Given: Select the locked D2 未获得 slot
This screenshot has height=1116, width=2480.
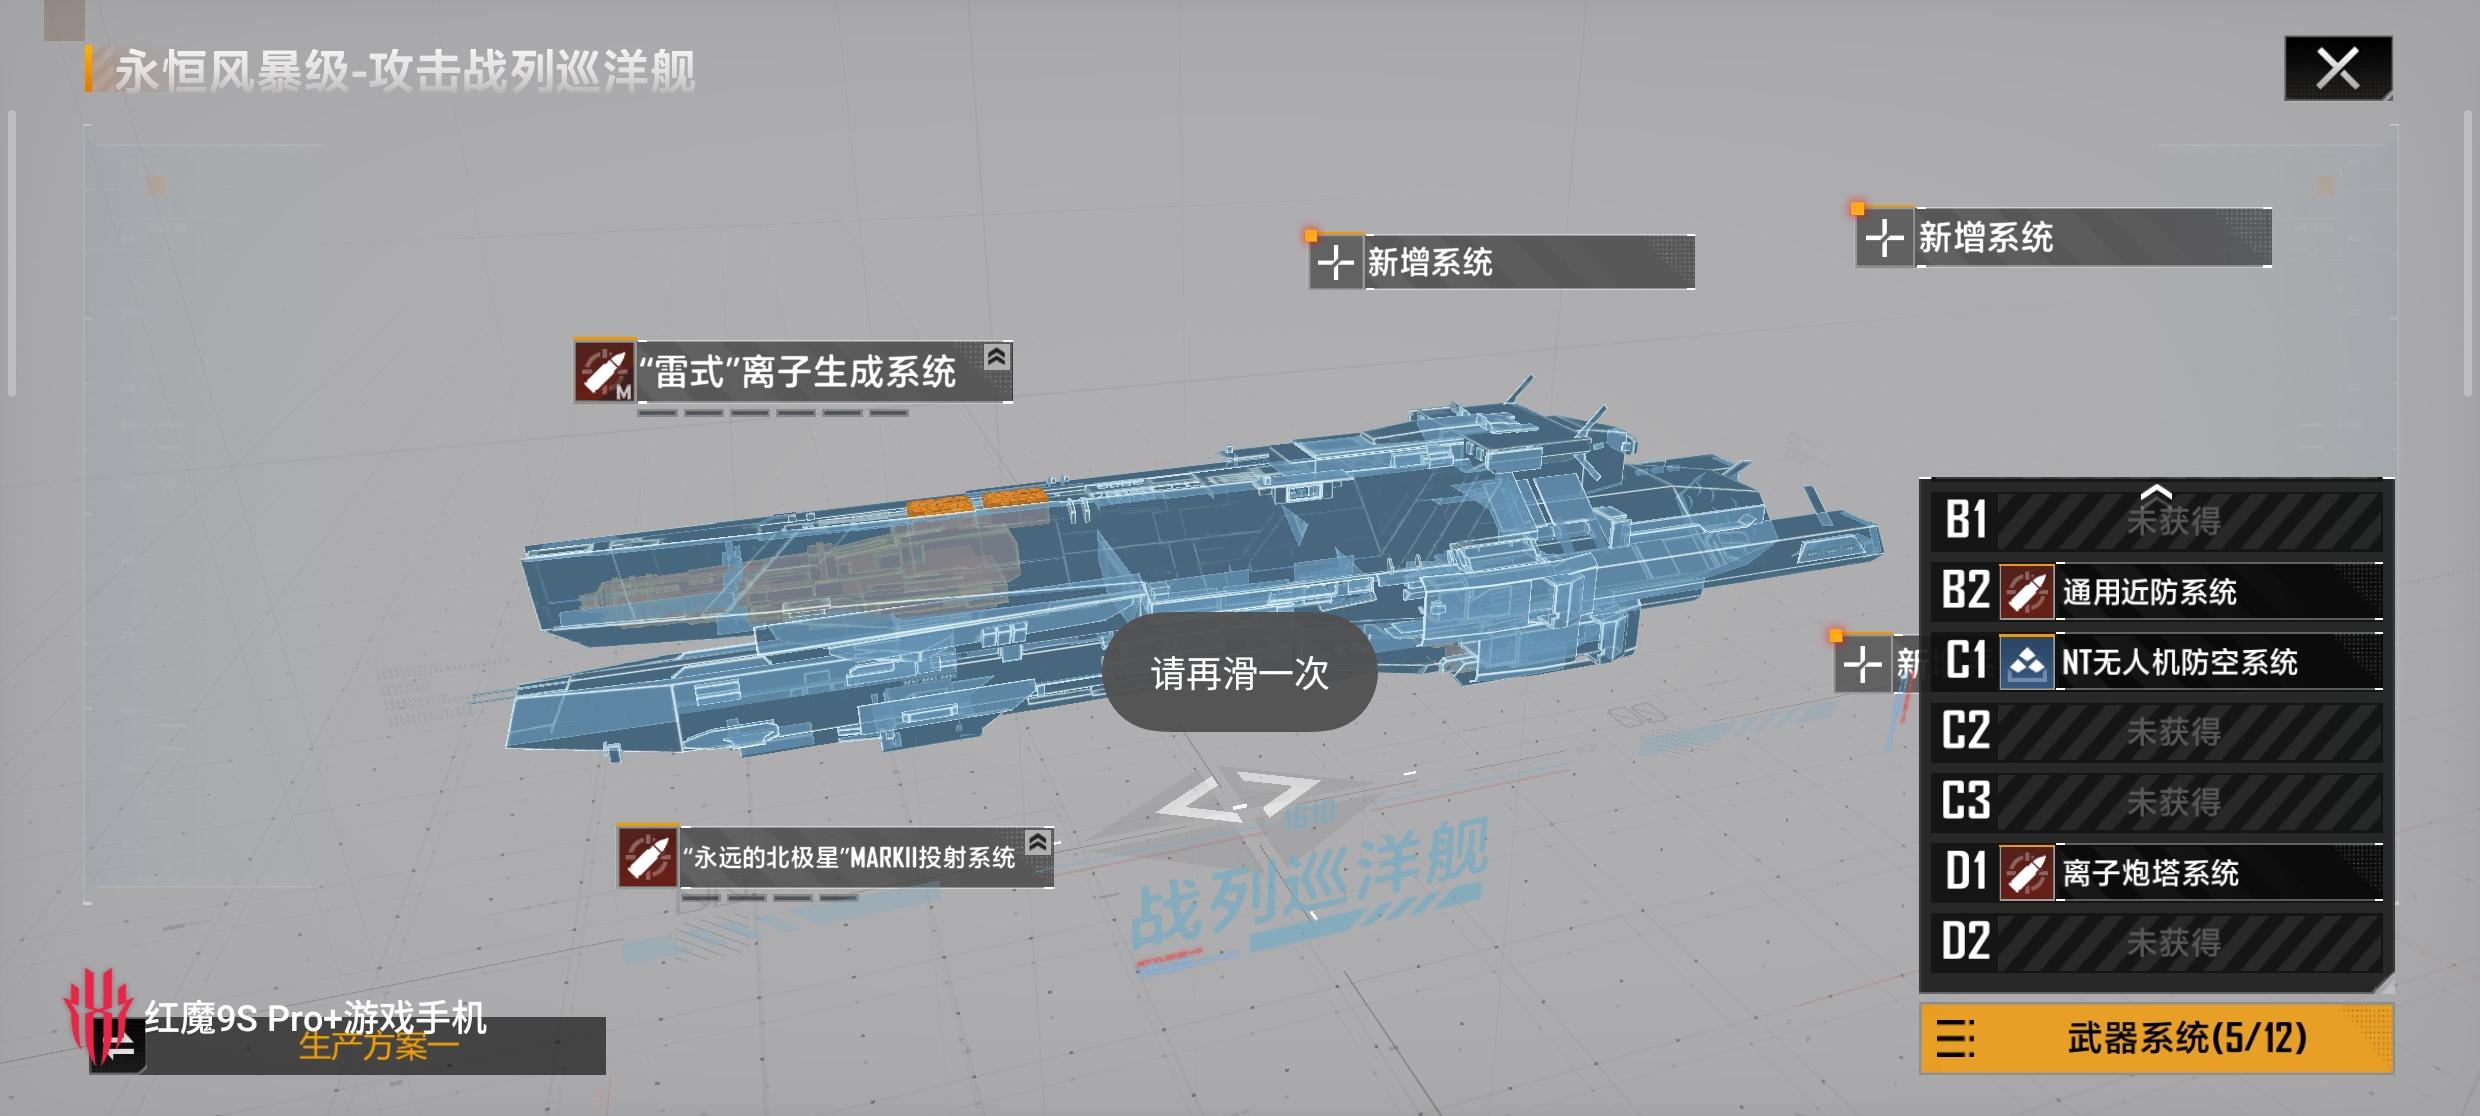Looking at the screenshot, I should pyautogui.click(x=2172, y=942).
